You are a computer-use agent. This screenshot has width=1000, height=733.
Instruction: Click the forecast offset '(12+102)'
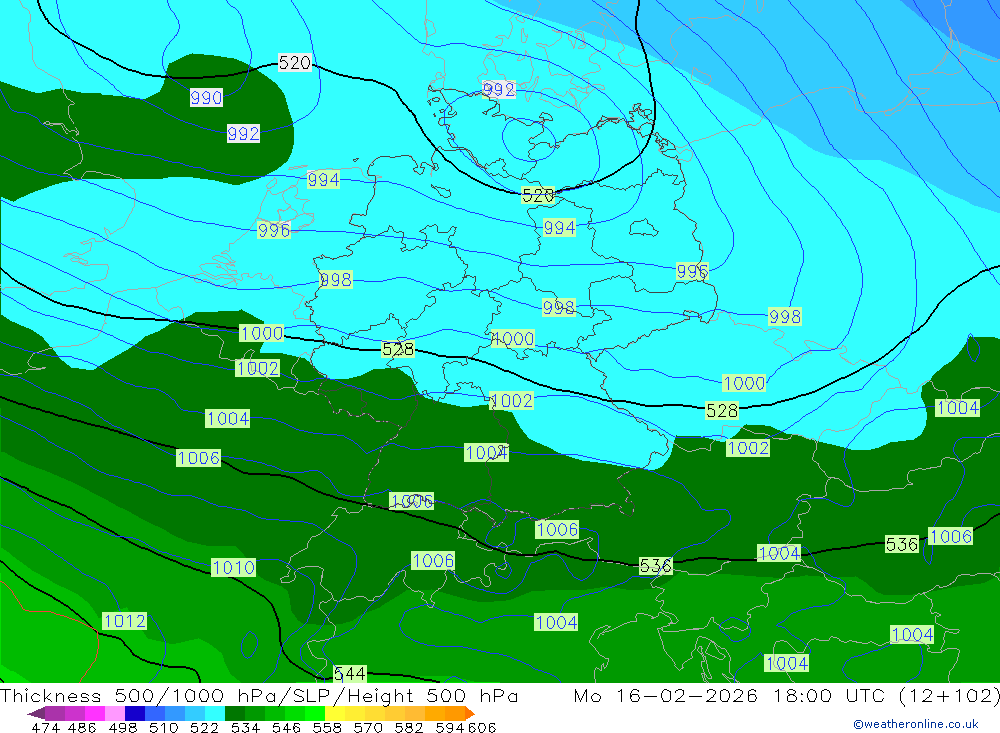pos(950,695)
